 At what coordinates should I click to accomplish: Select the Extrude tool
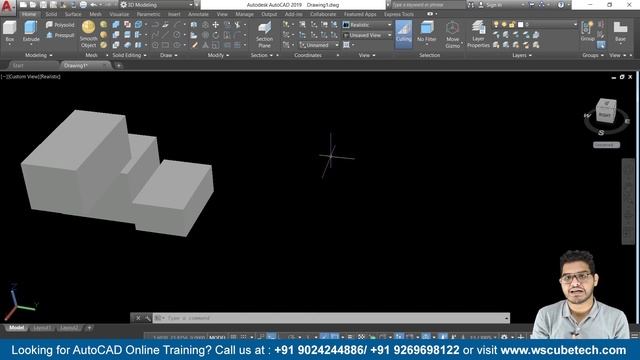[31, 32]
